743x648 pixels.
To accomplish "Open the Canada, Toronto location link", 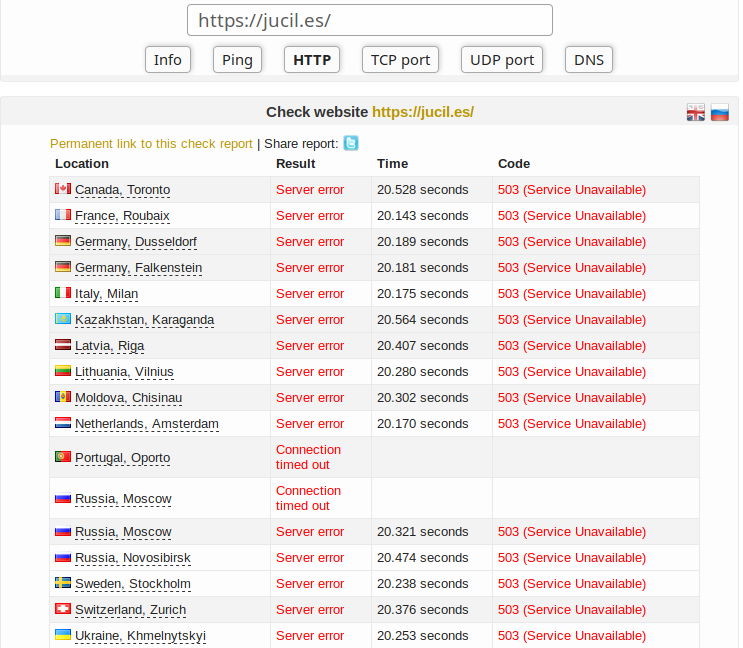I will (123, 189).
